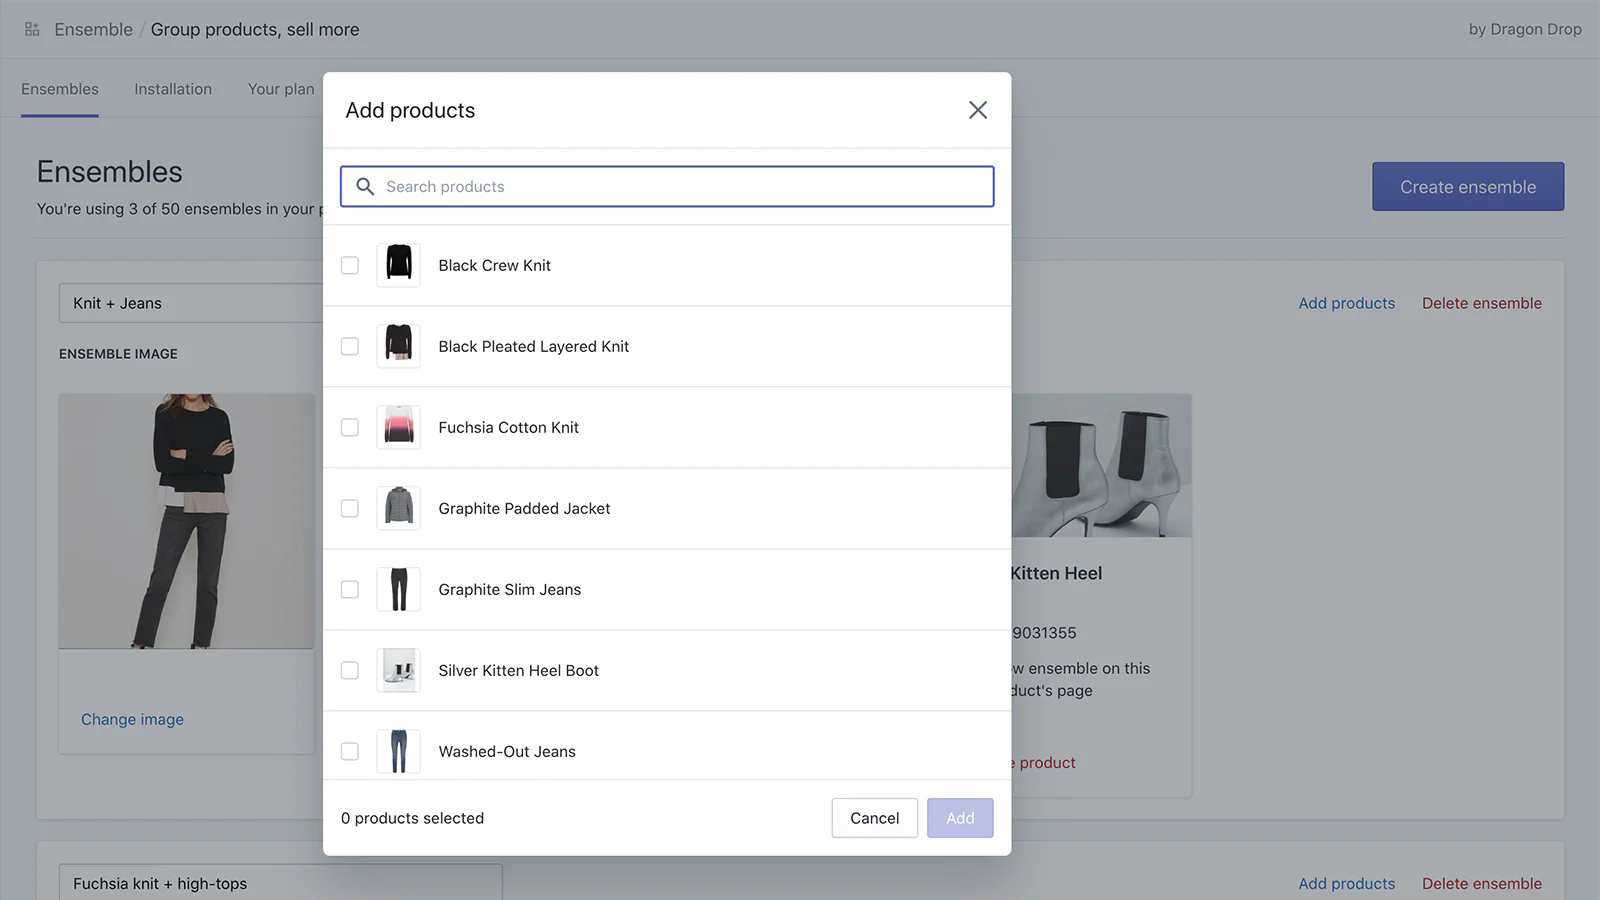The width and height of the screenshot is (1600, 900).
Task: Click the by Dragon Drop text
Action: (1525, 29)
